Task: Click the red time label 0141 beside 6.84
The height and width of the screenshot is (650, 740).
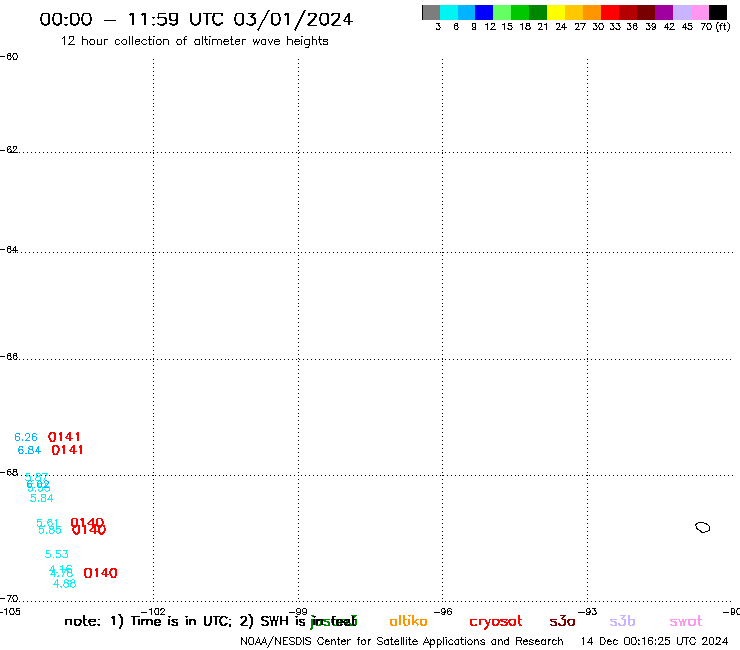Action: [x=67, y=450]
